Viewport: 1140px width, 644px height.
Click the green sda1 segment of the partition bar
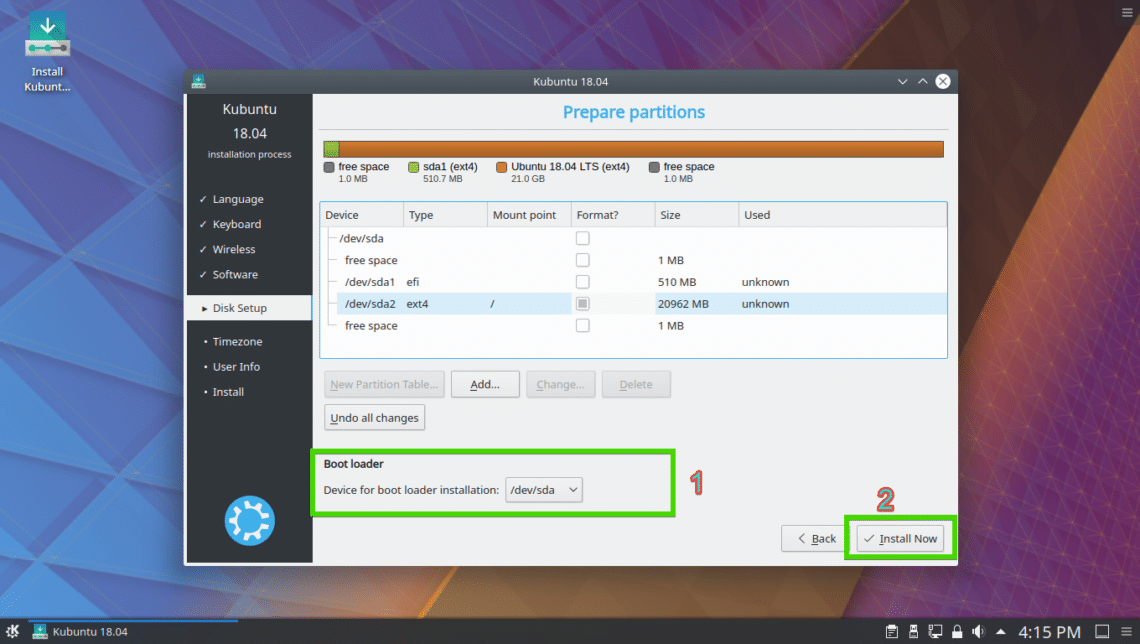pos(332,149)
